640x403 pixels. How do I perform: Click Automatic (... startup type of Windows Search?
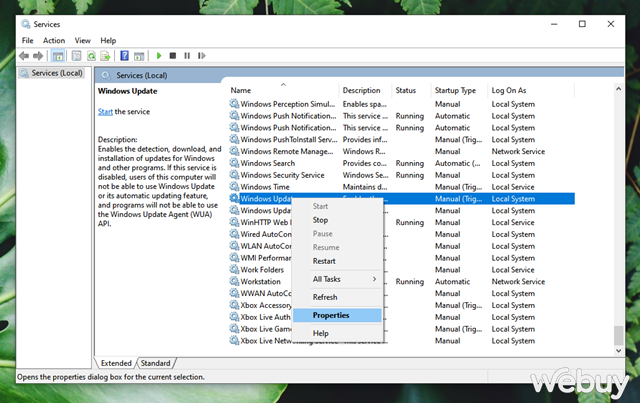457,163
